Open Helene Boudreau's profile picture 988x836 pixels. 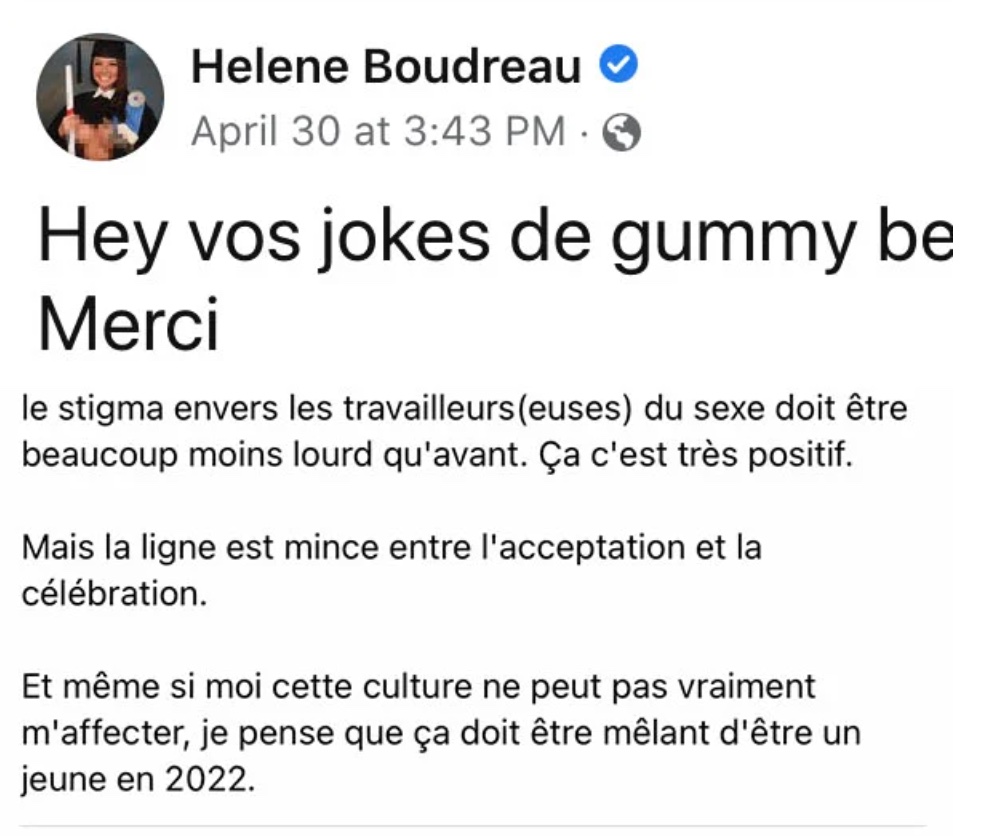(100, 96)
